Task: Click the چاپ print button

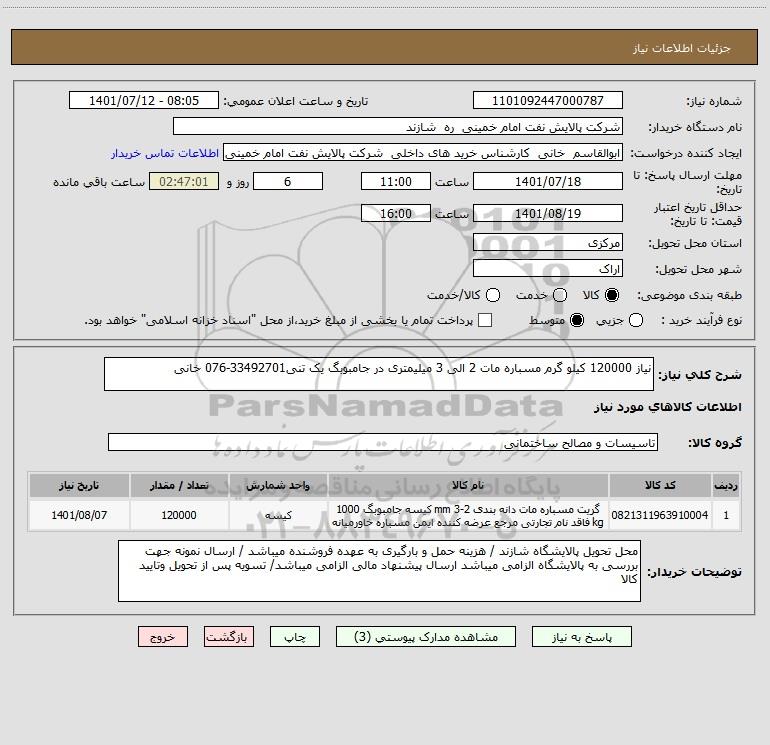Action: [295, 636]
